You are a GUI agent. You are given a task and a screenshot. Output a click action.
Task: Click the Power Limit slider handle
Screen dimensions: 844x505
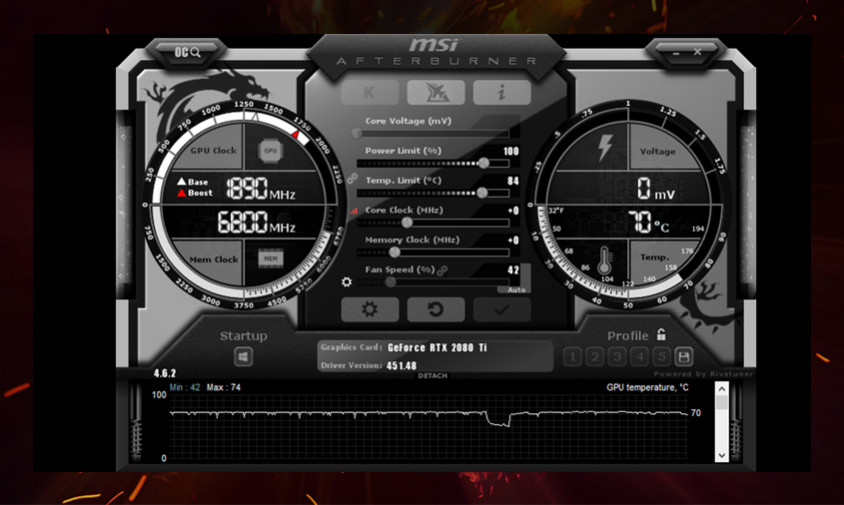coord(484,163)
